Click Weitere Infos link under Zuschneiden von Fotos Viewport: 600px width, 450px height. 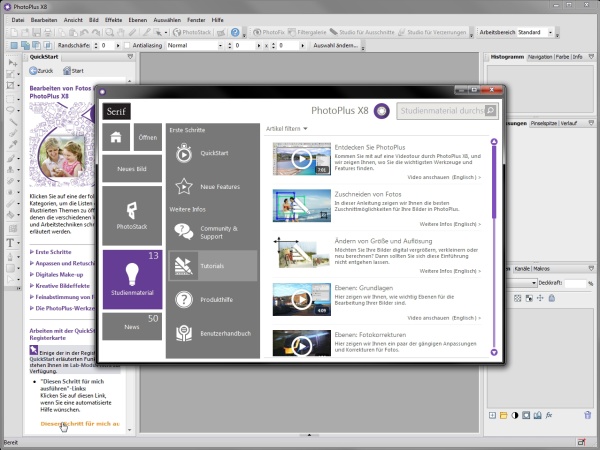point(450,224)
